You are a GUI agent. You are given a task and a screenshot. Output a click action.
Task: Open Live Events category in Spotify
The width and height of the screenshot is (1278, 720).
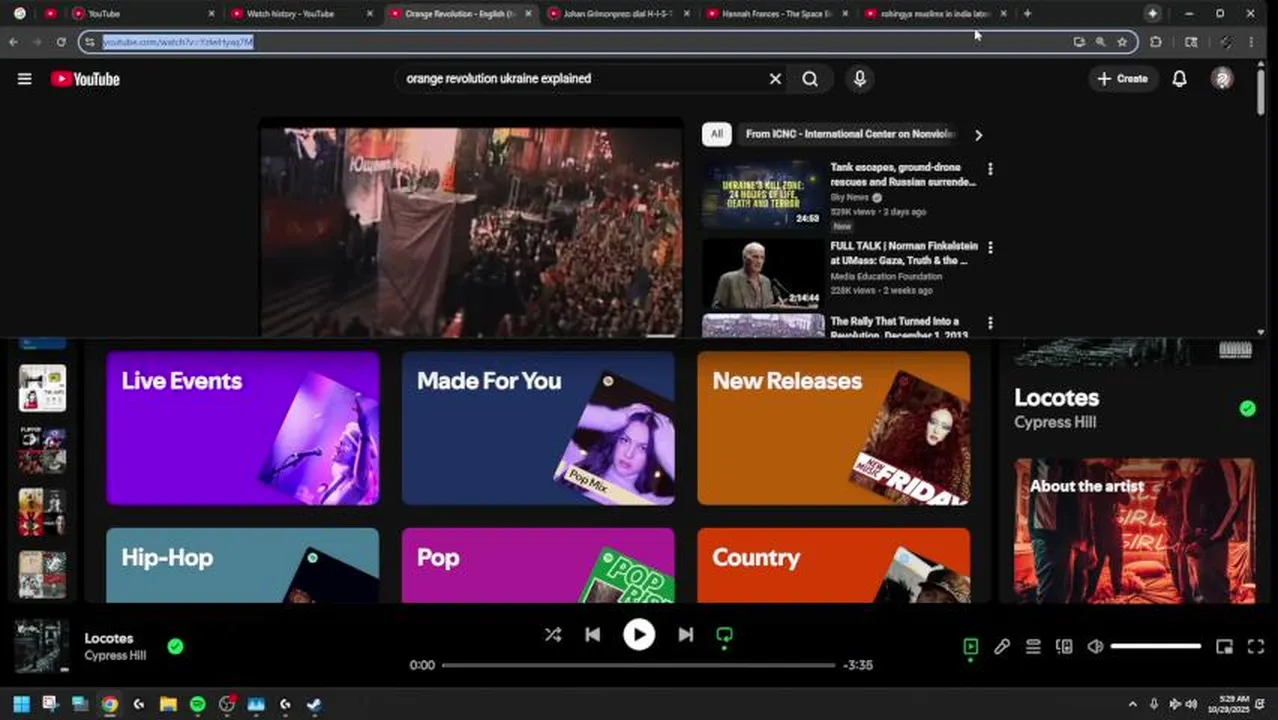click(243, 428)
